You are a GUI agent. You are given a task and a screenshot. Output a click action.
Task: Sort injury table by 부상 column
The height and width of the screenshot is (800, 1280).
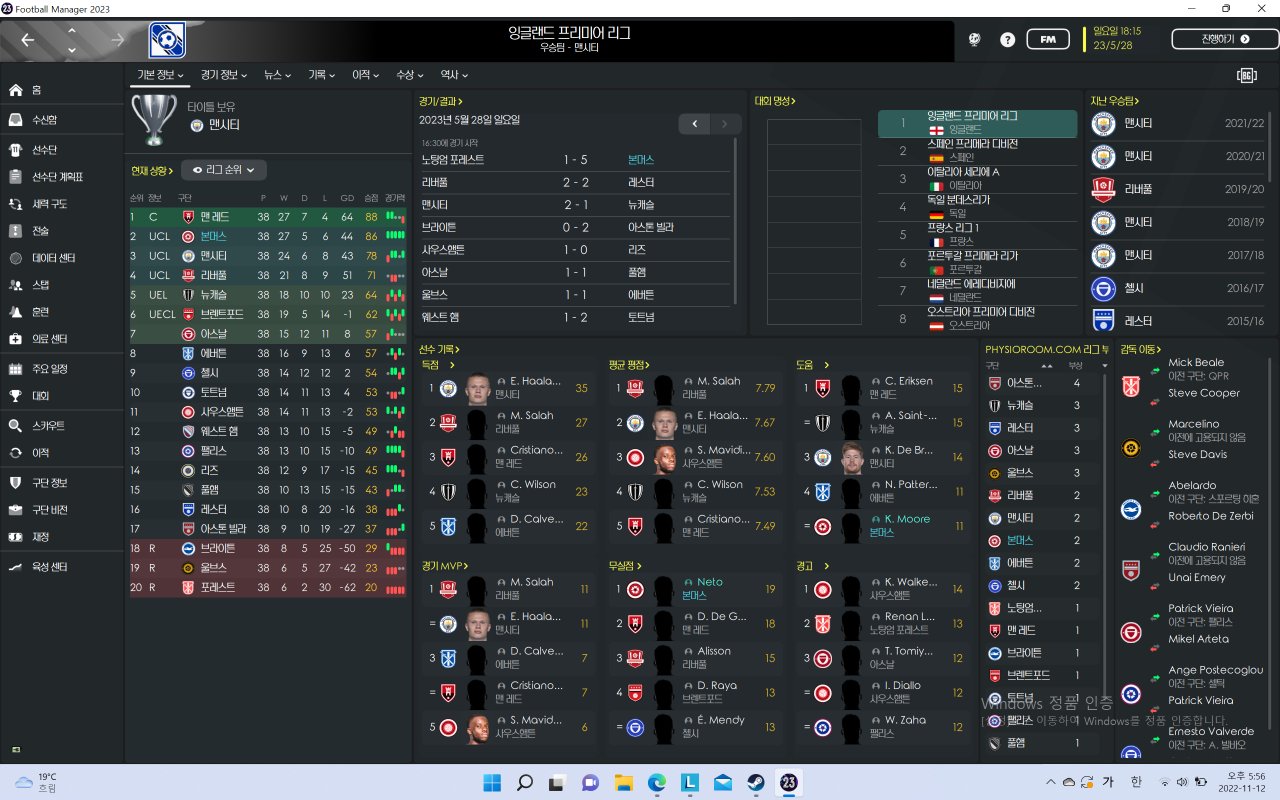[1076, 366]
